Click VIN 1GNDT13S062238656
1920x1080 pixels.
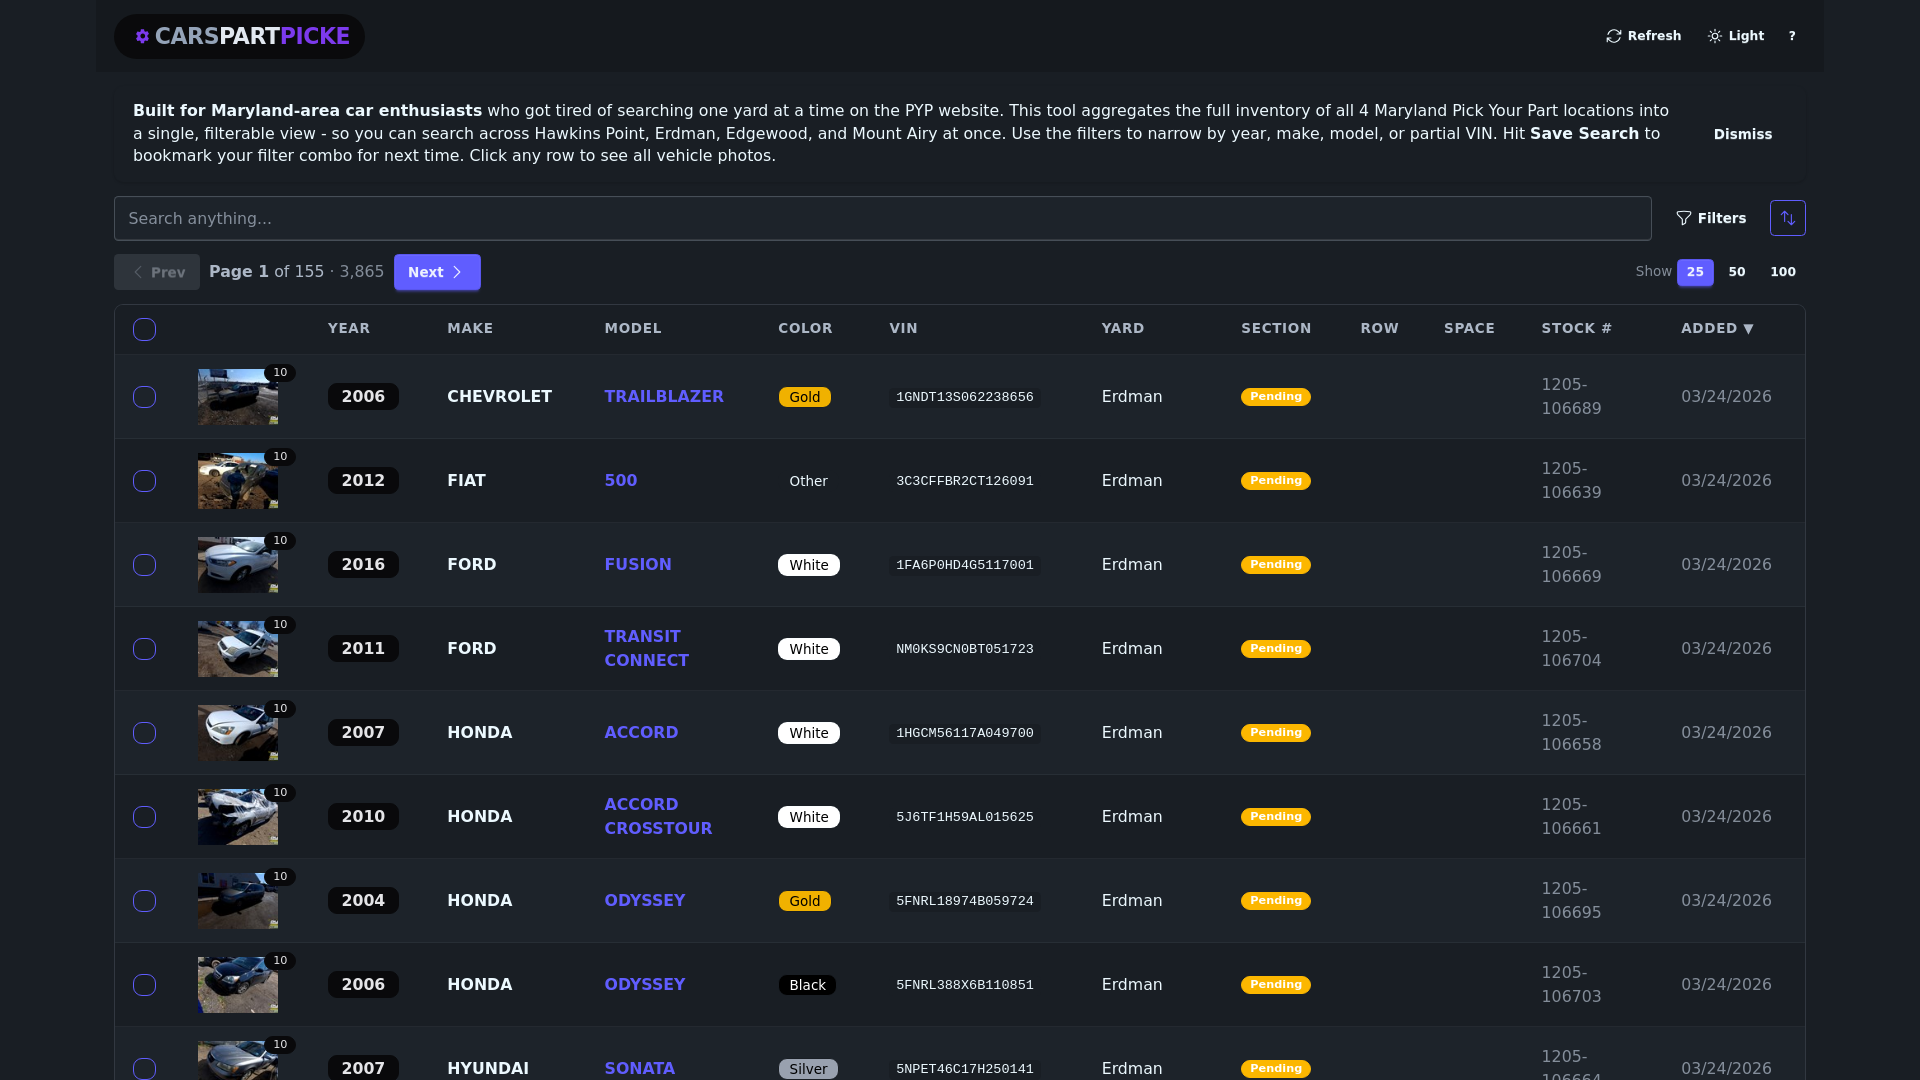click(x=965, y=397)
